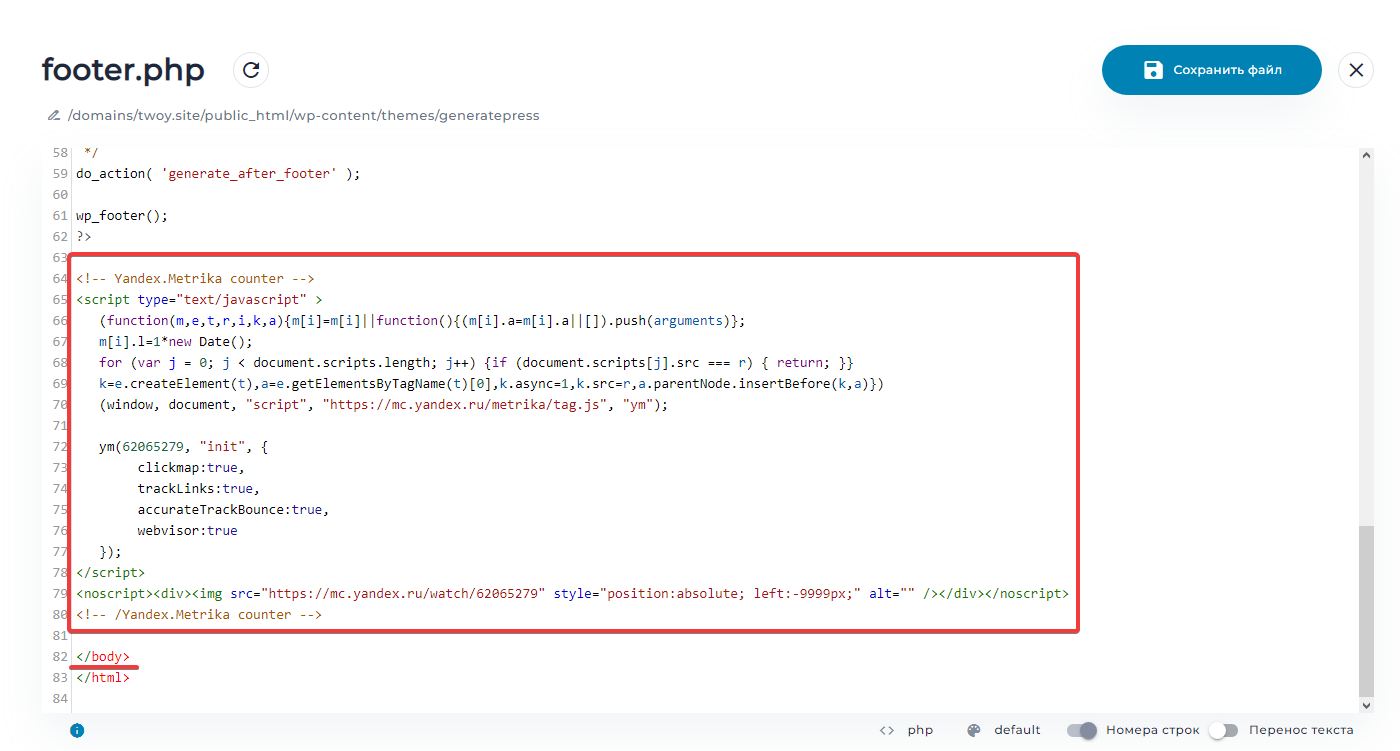The image size is (1400, 751).
Task: Click the m[i].l=1*new Date(); line
Action: (x=176, y=341)
